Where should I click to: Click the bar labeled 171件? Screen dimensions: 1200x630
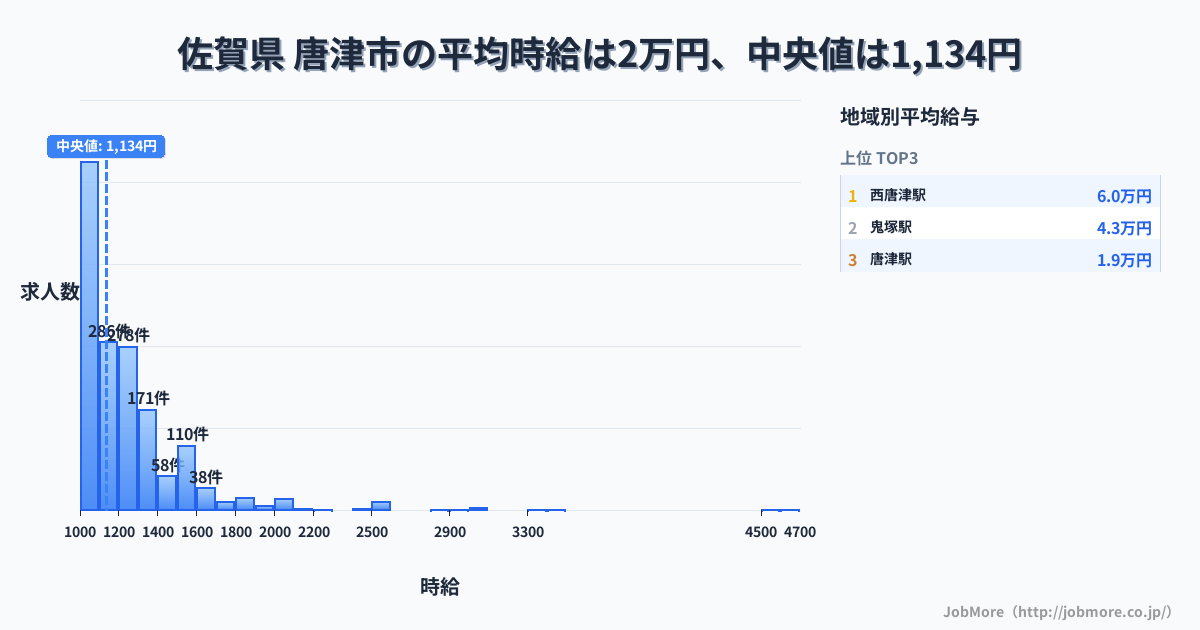coord(147,460)
